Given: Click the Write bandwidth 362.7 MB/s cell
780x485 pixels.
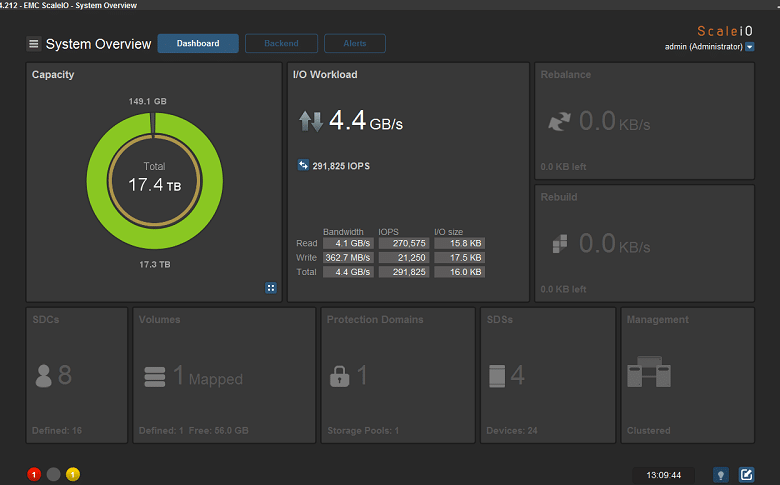Looking at the screenshot, I should click(348, 258).
